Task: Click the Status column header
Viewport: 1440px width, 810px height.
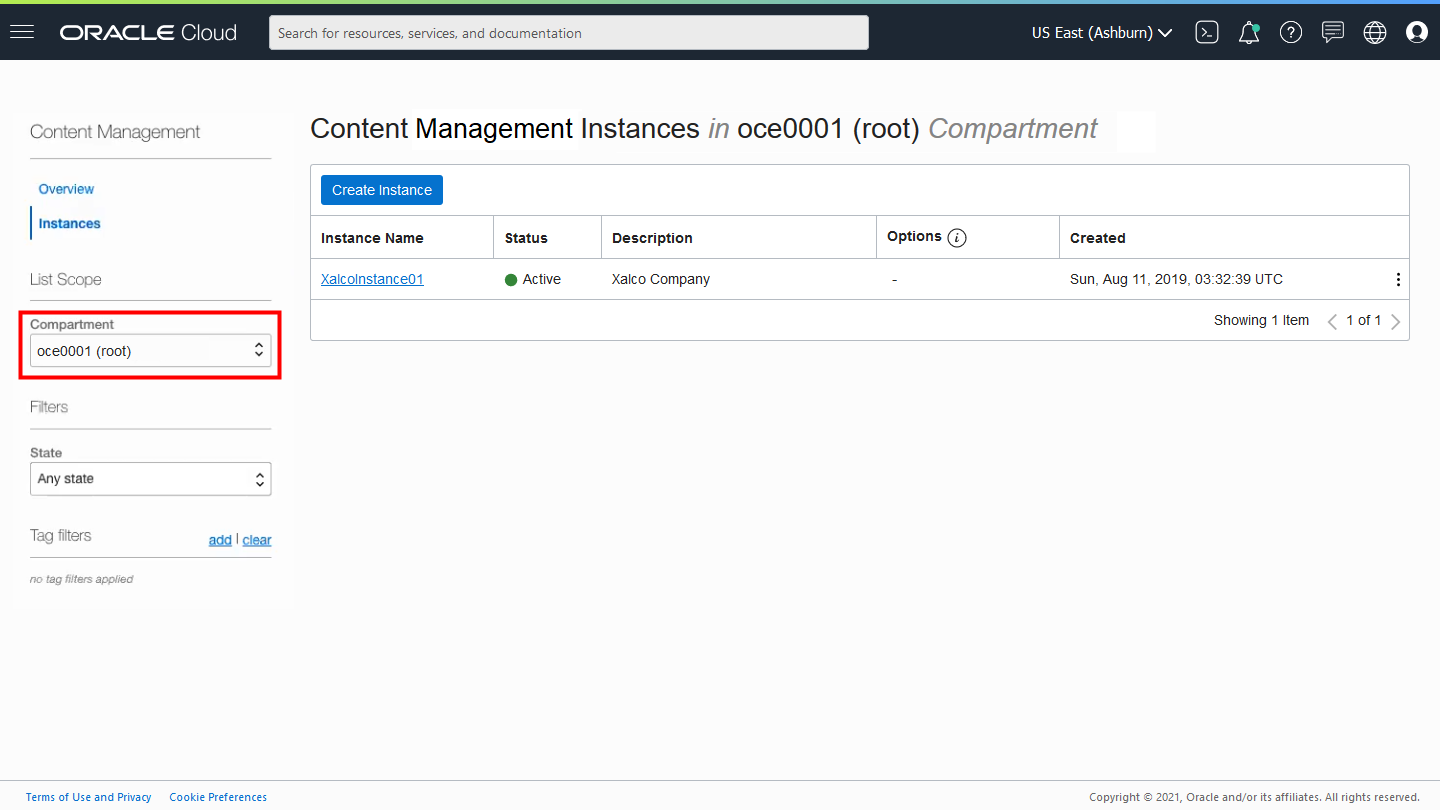Action: (x=526, y=238)
